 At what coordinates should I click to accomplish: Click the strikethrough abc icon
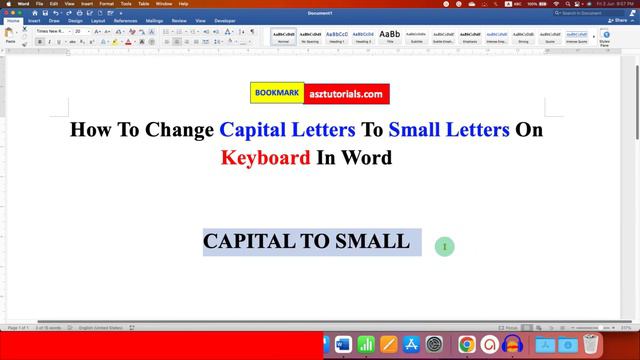coord(73,42)
